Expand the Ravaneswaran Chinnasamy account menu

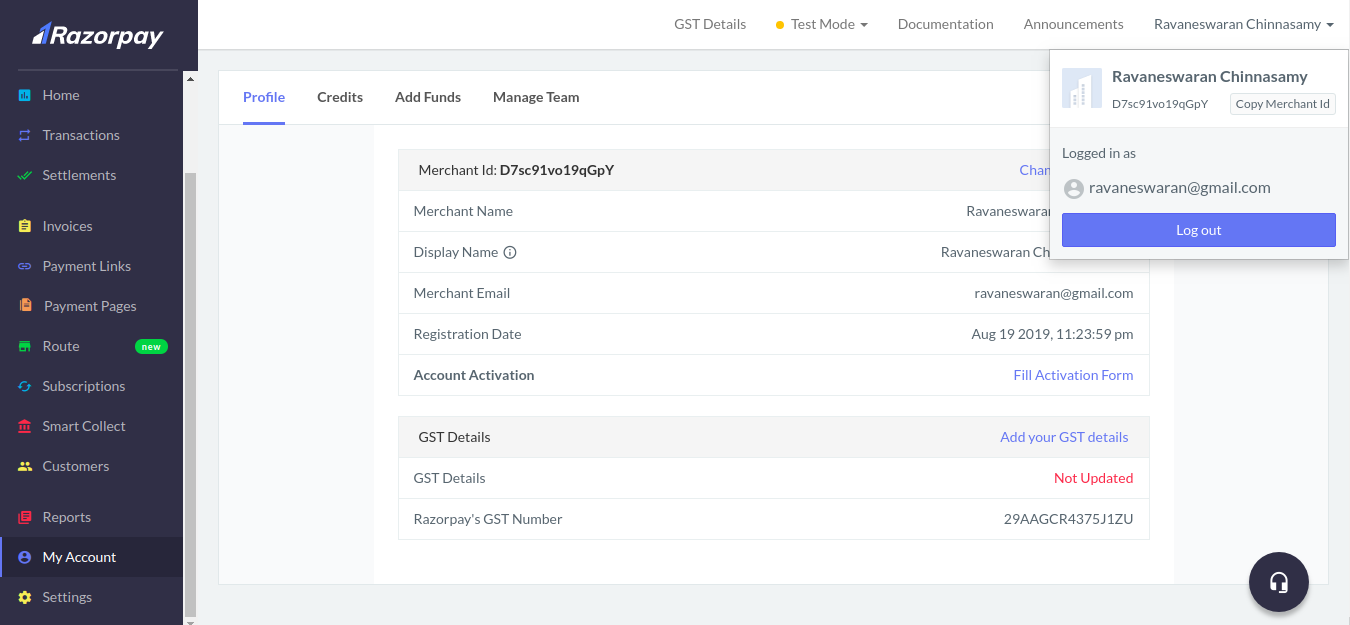1243,23
